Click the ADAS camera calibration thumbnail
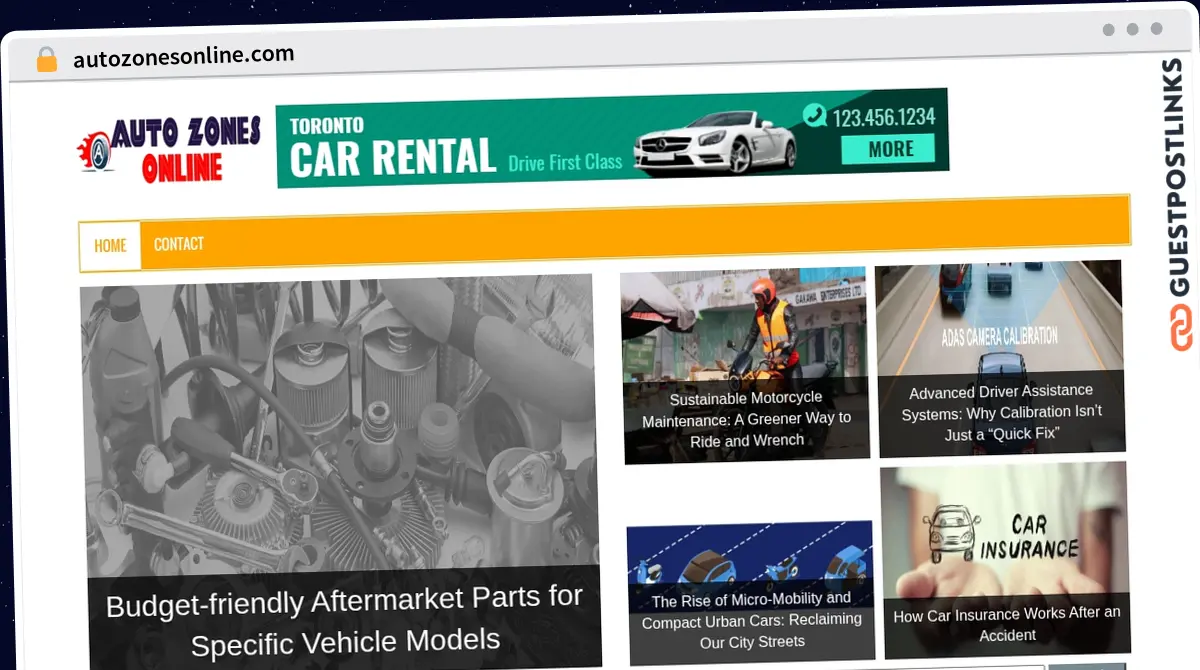Screen dimensions: 1200x670 coord(999,317)
